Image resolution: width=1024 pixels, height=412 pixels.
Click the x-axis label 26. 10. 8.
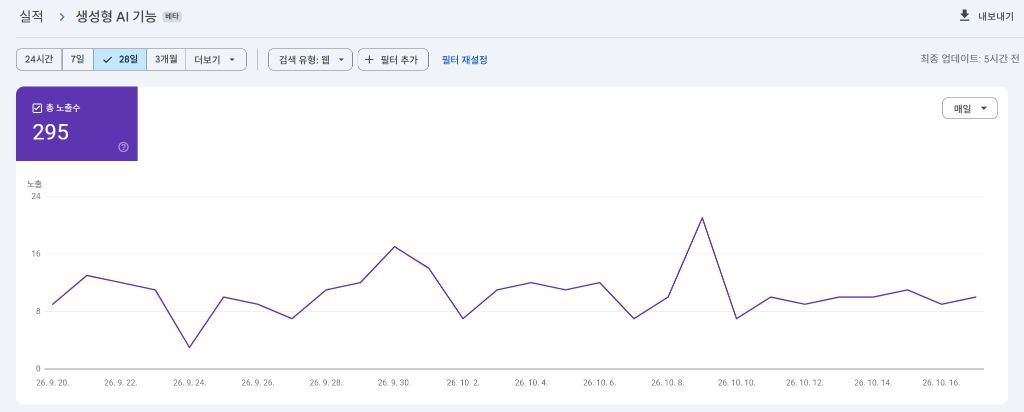(668, 383)
